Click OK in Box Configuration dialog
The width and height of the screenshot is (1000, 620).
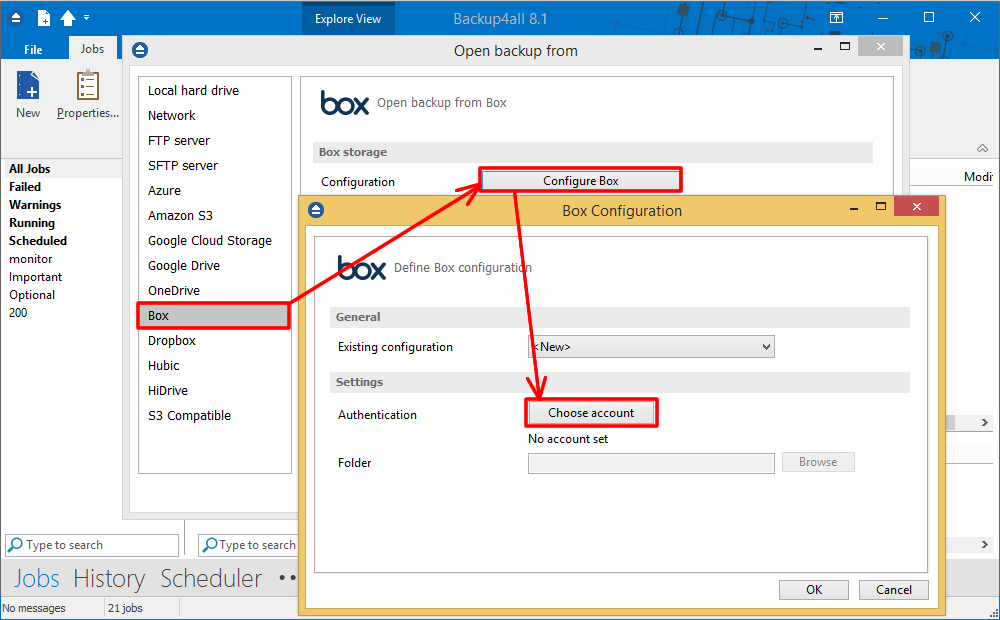(x=814, y=590)
